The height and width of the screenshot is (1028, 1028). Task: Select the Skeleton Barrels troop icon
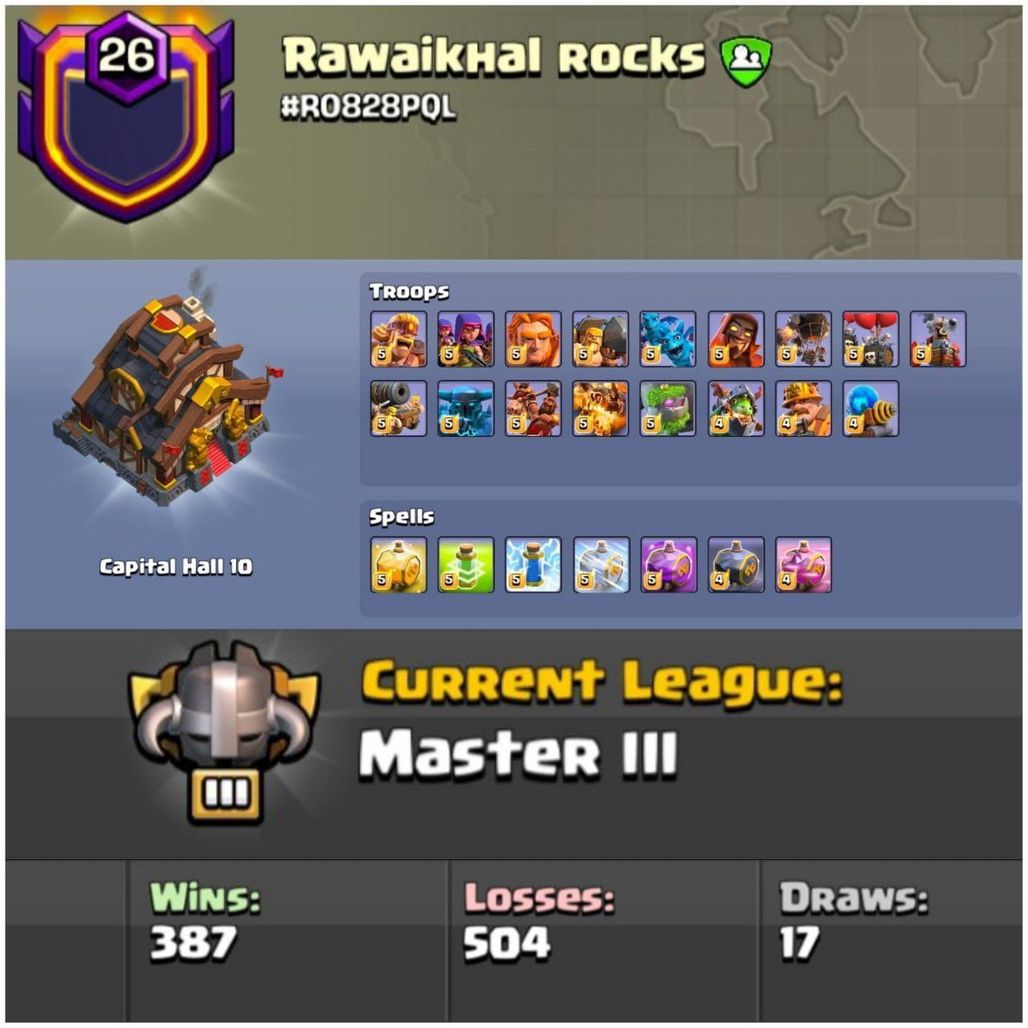click(871, 339)
